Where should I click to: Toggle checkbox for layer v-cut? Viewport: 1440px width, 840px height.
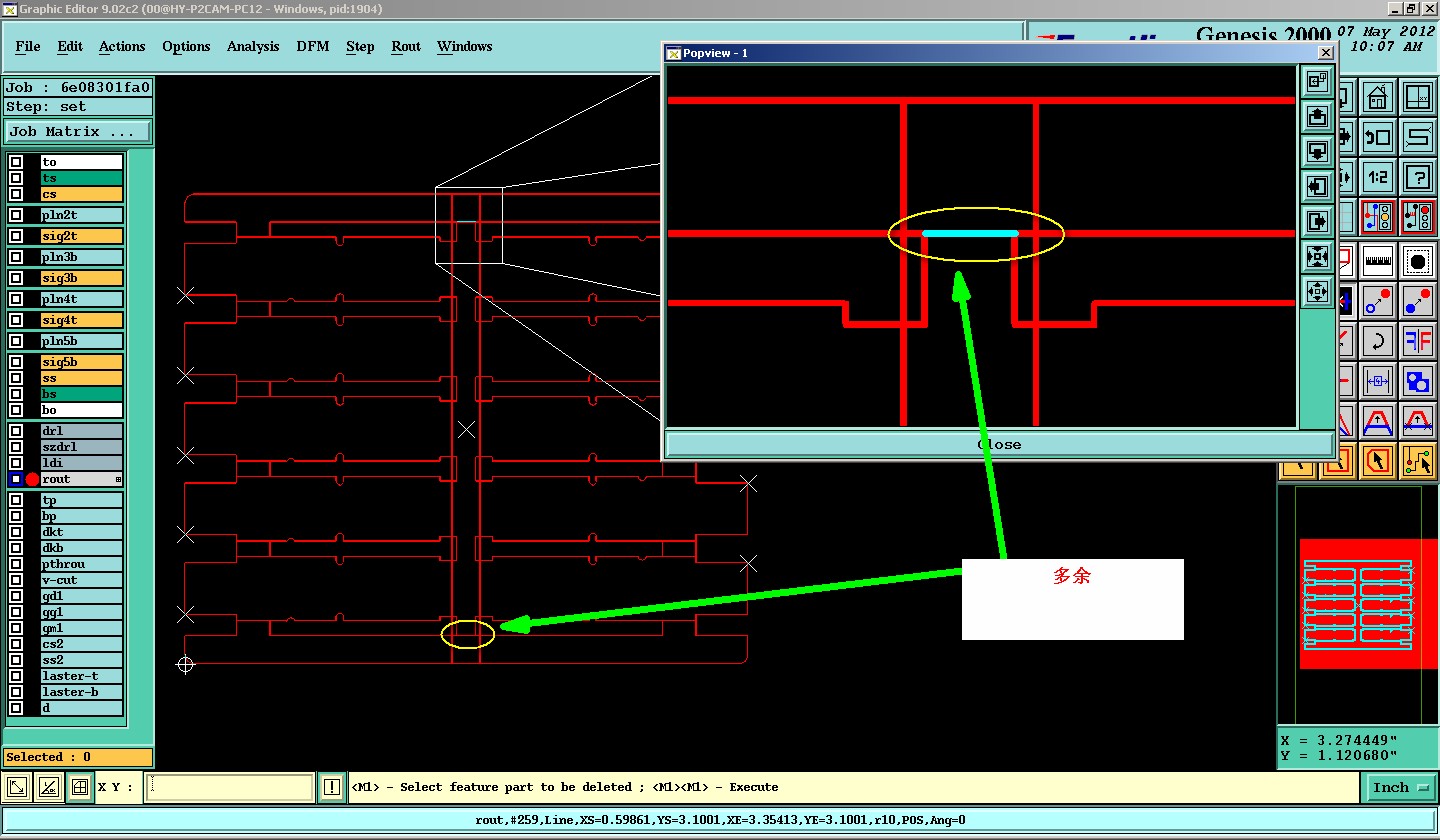click(16, 580)
